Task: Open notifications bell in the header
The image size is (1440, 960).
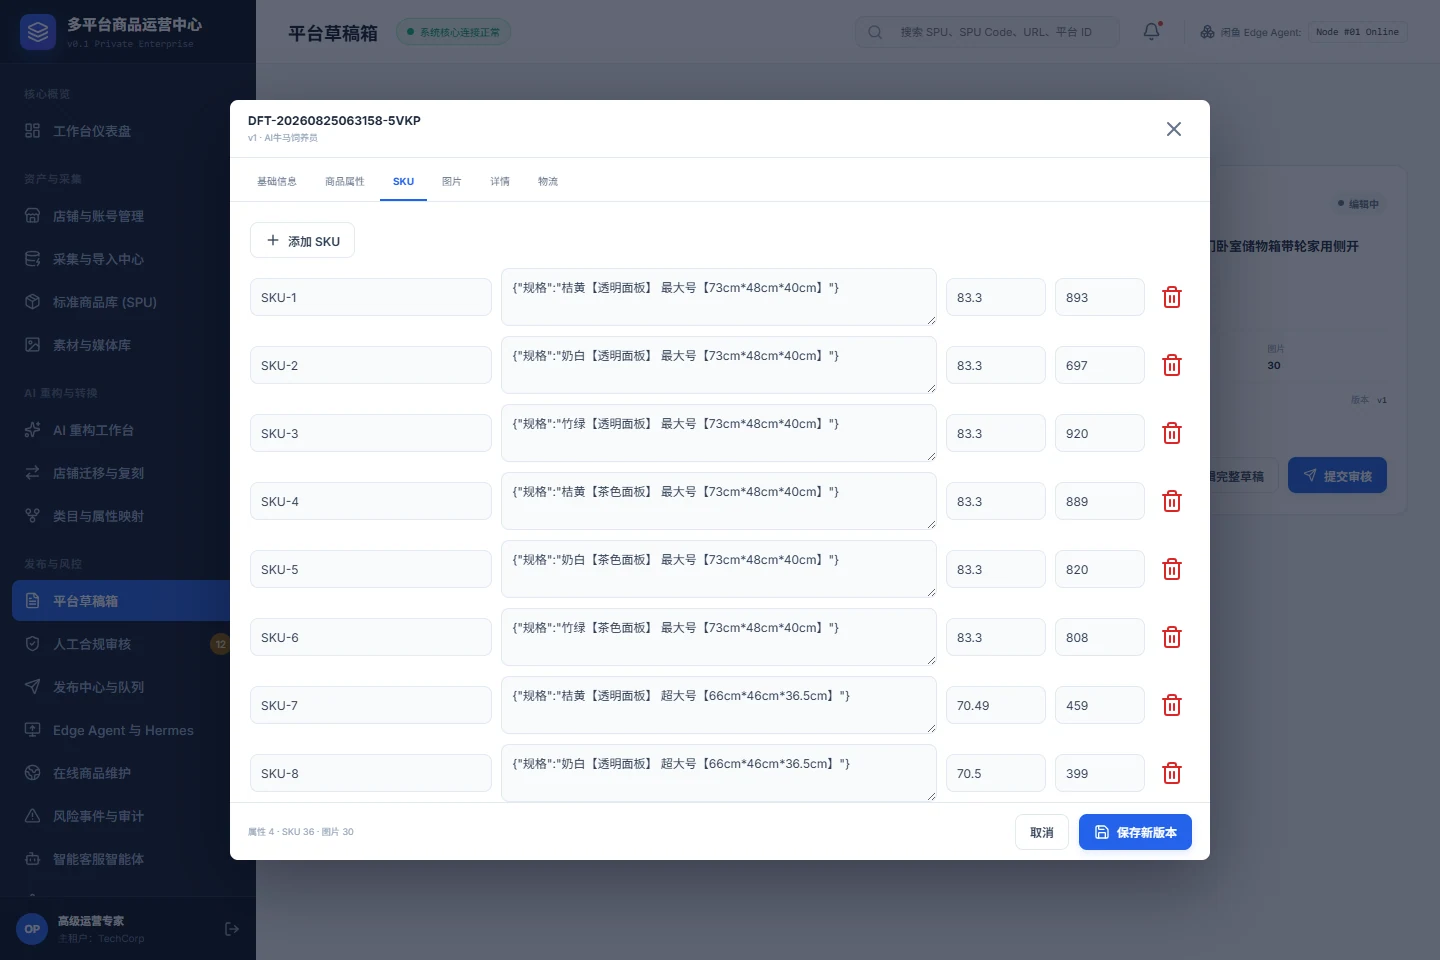Action: point(1152,32)
